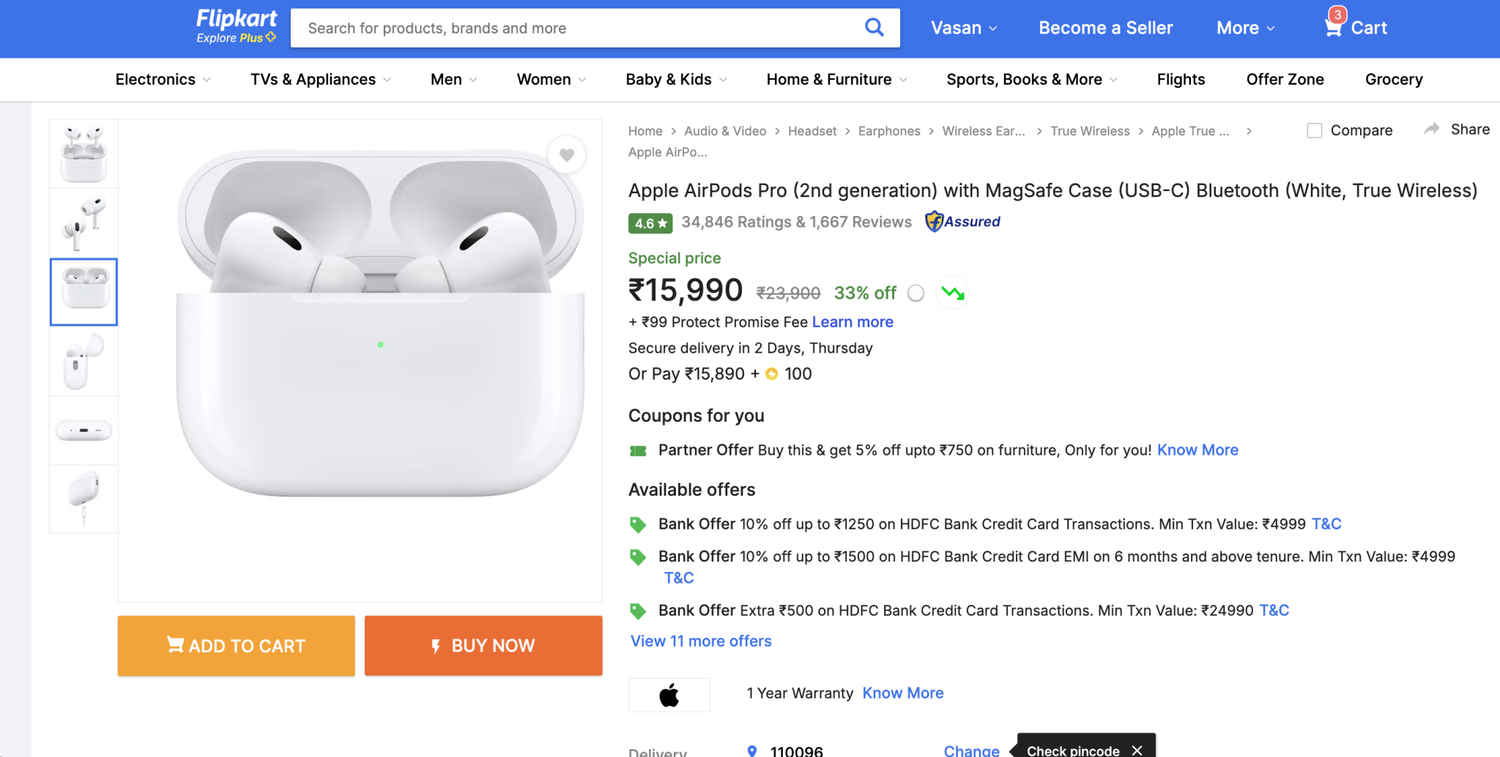Click the Apple brand logo

(669, 694)
